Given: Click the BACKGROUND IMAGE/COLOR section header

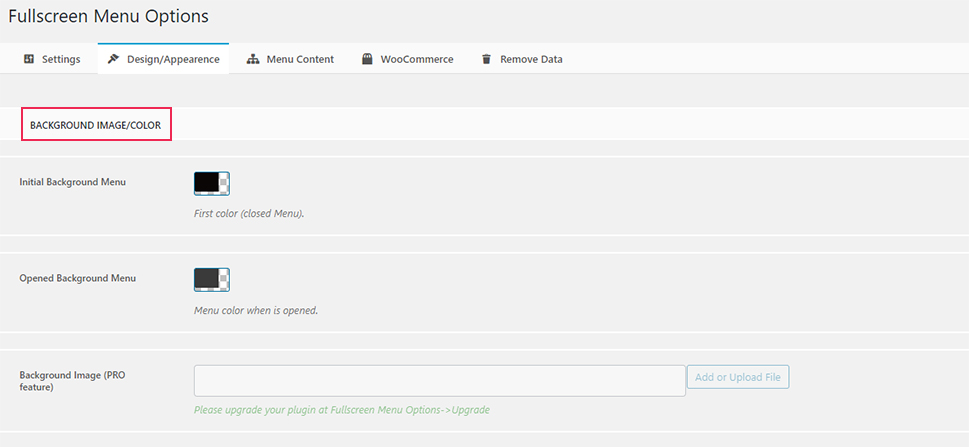Looking at the screenshot, I should click(96, 125).
